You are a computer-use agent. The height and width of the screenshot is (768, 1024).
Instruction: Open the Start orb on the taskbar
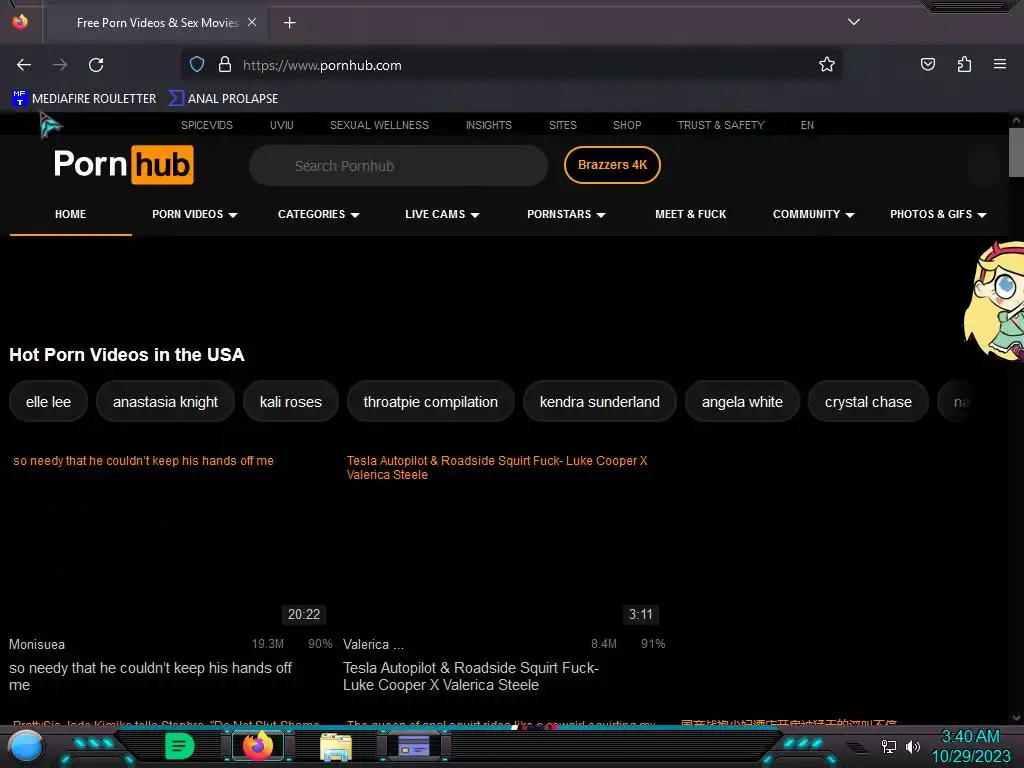26,746
